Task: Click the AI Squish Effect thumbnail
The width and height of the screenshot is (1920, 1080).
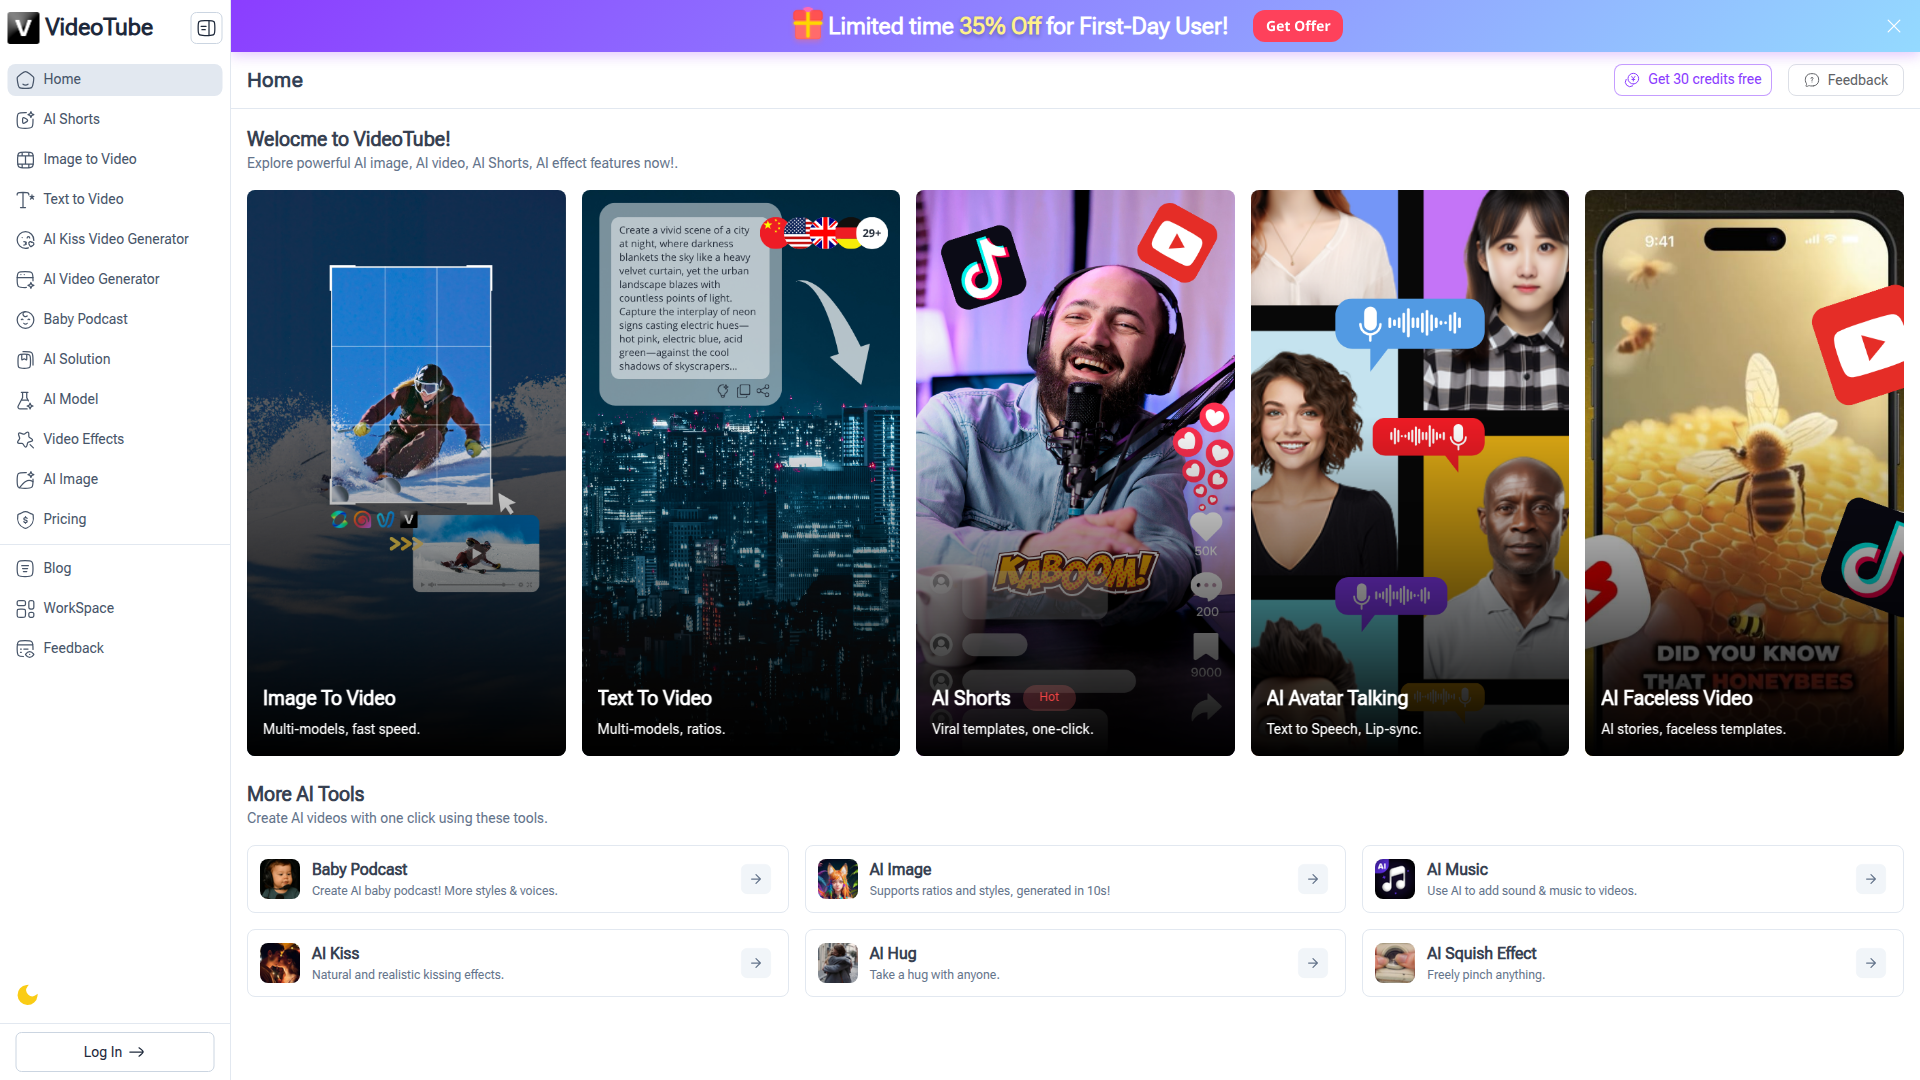Action: [x=1395, y=963]
